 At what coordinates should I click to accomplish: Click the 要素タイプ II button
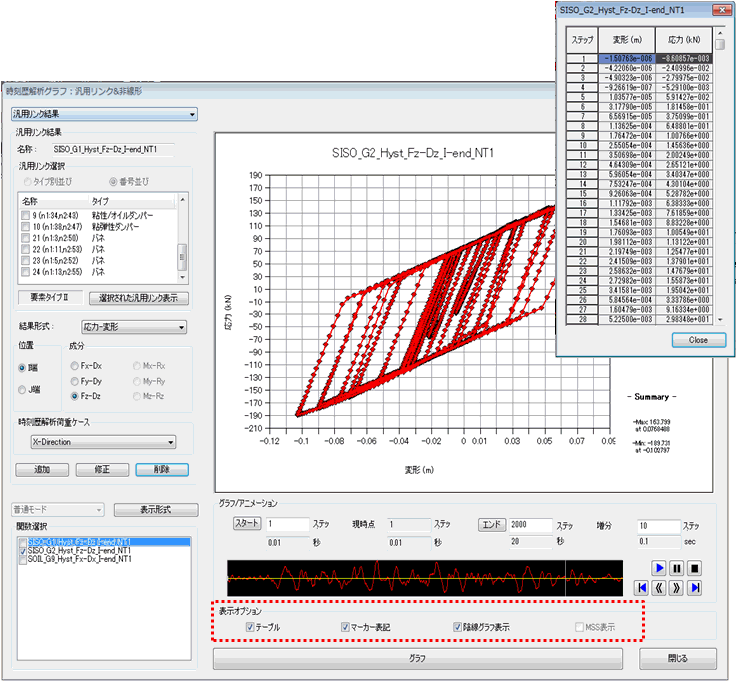pos(50,298)
